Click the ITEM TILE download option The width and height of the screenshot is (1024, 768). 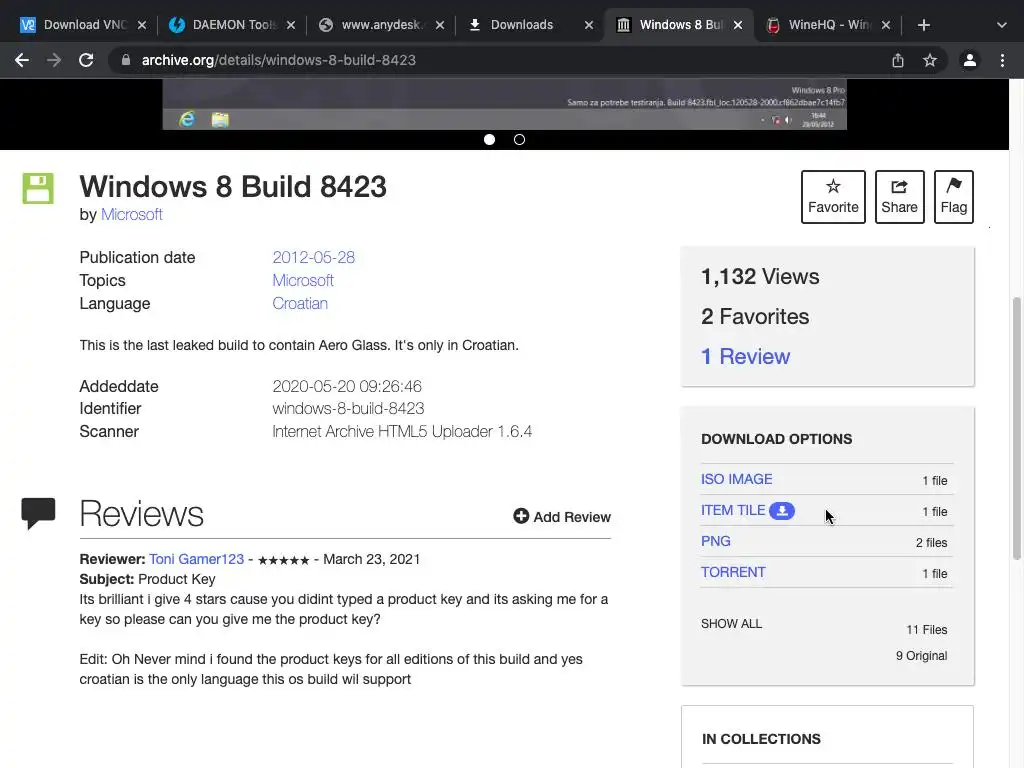pyautogui.click(x=733, y=510)
